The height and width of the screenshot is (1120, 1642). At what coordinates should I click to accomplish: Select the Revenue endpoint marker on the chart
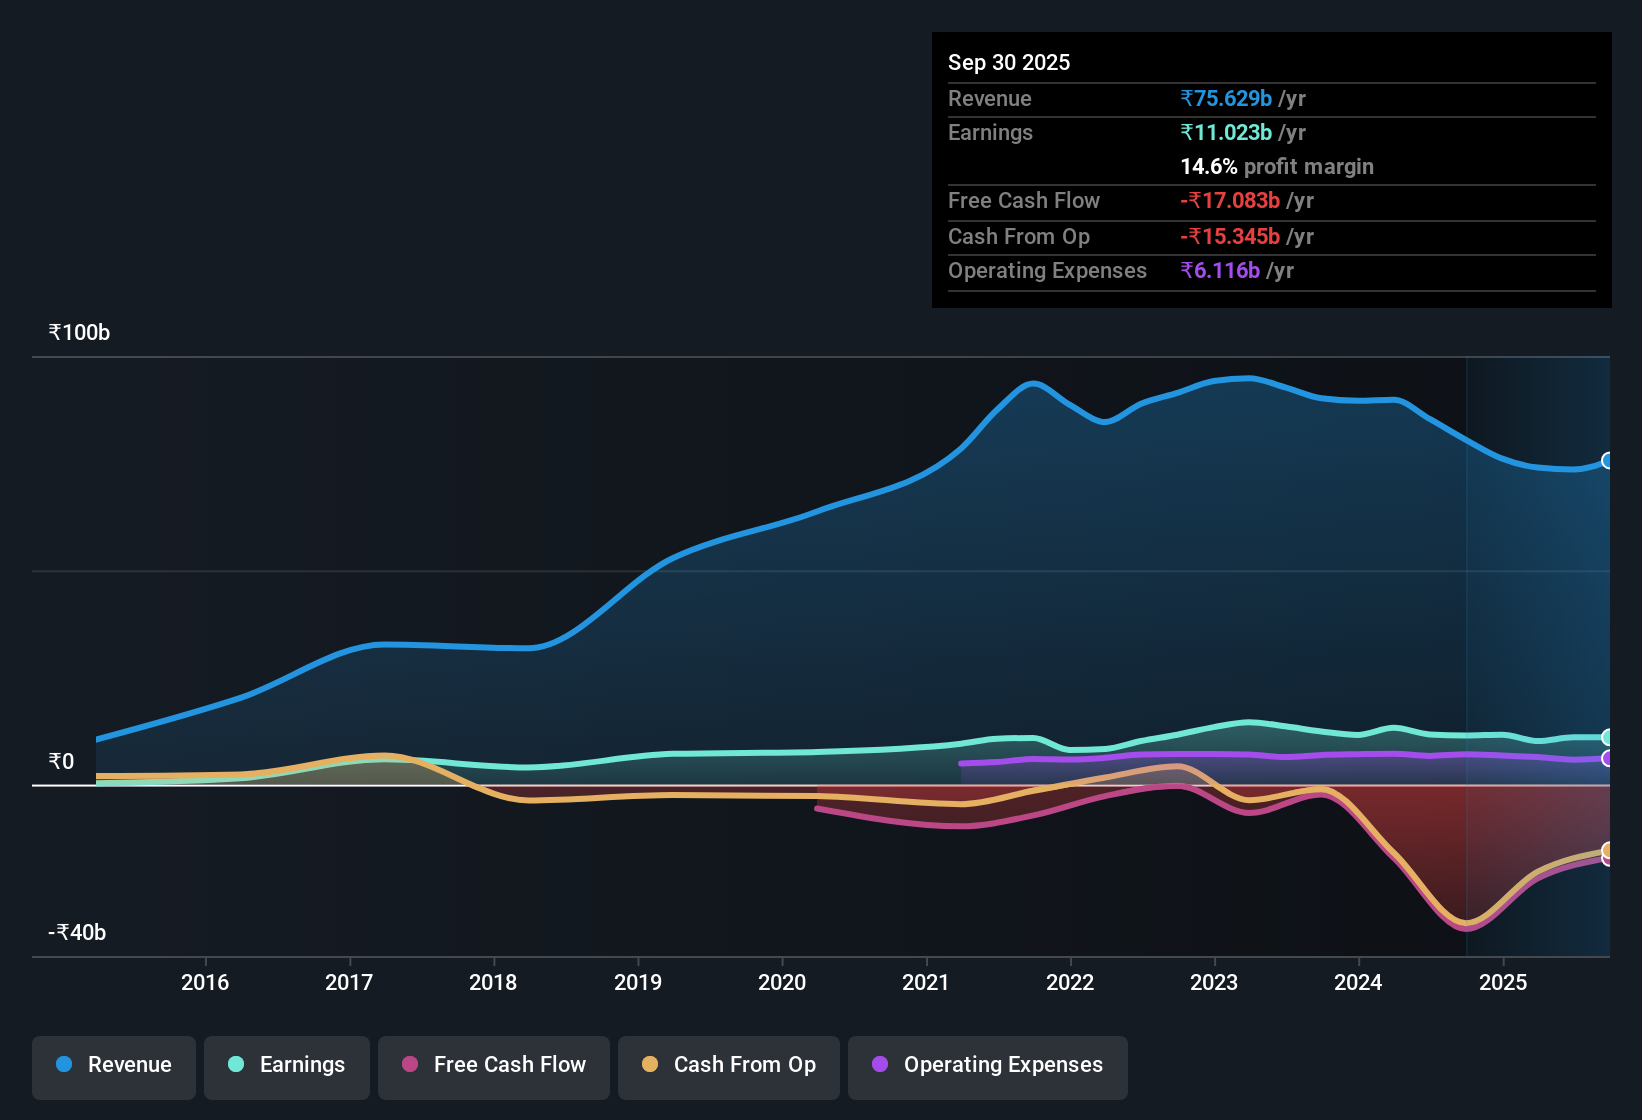coord(1608,460)
